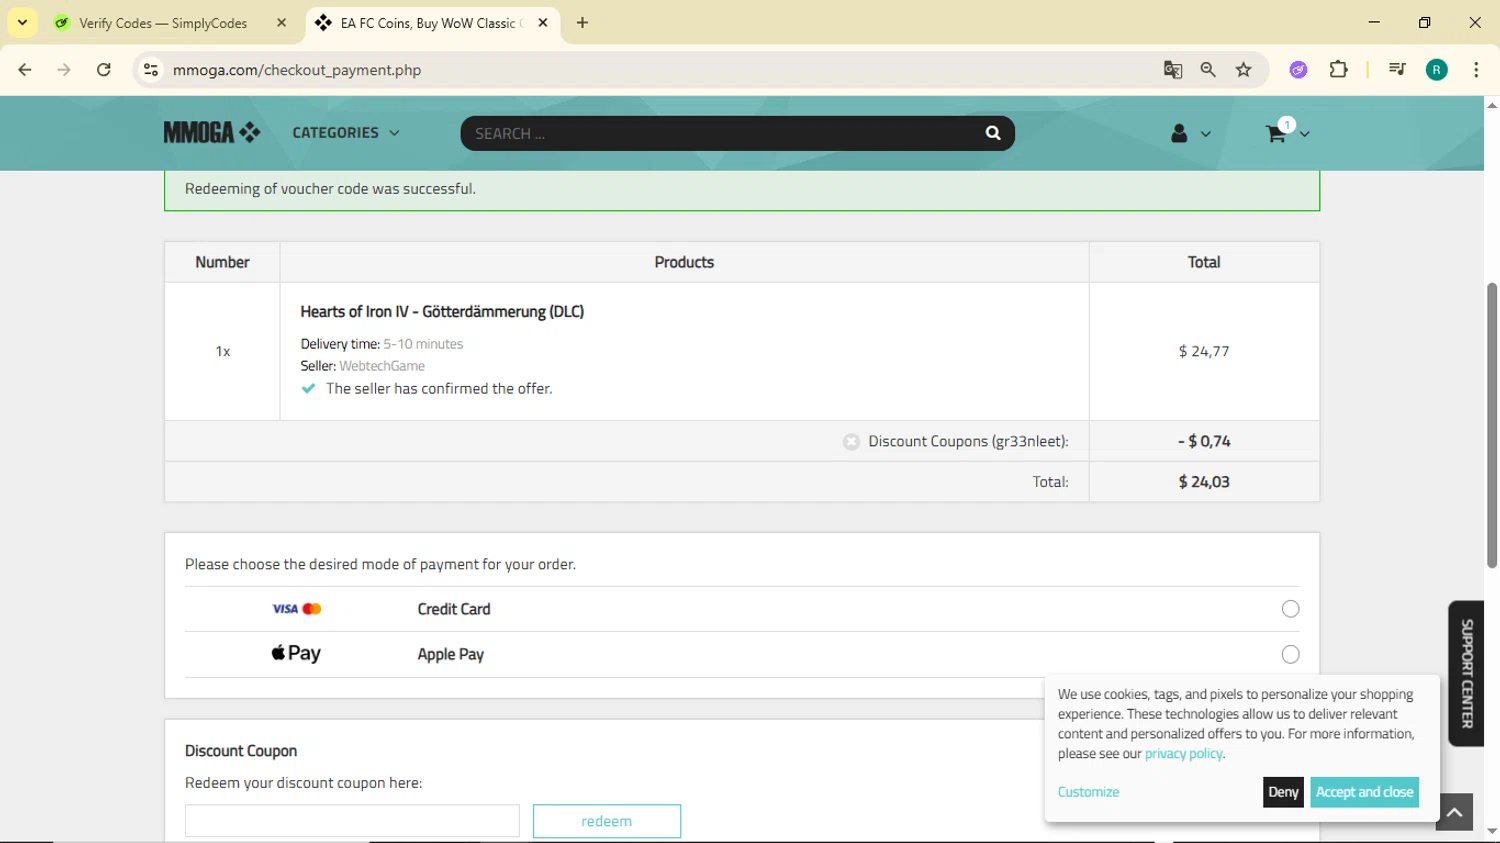Select Apple Pay payment option

pyautogui.click(x=1290, y=654)
